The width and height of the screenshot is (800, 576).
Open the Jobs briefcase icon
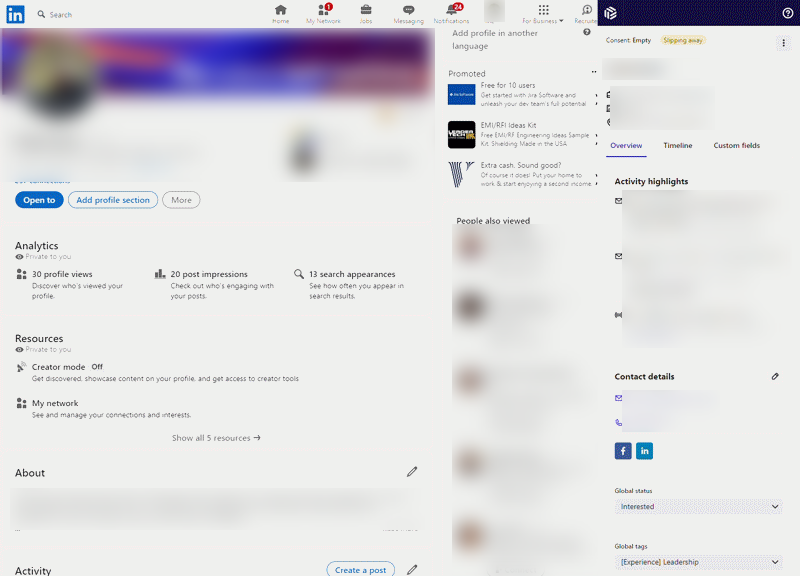pyautogui.click(x=366, y=10)
